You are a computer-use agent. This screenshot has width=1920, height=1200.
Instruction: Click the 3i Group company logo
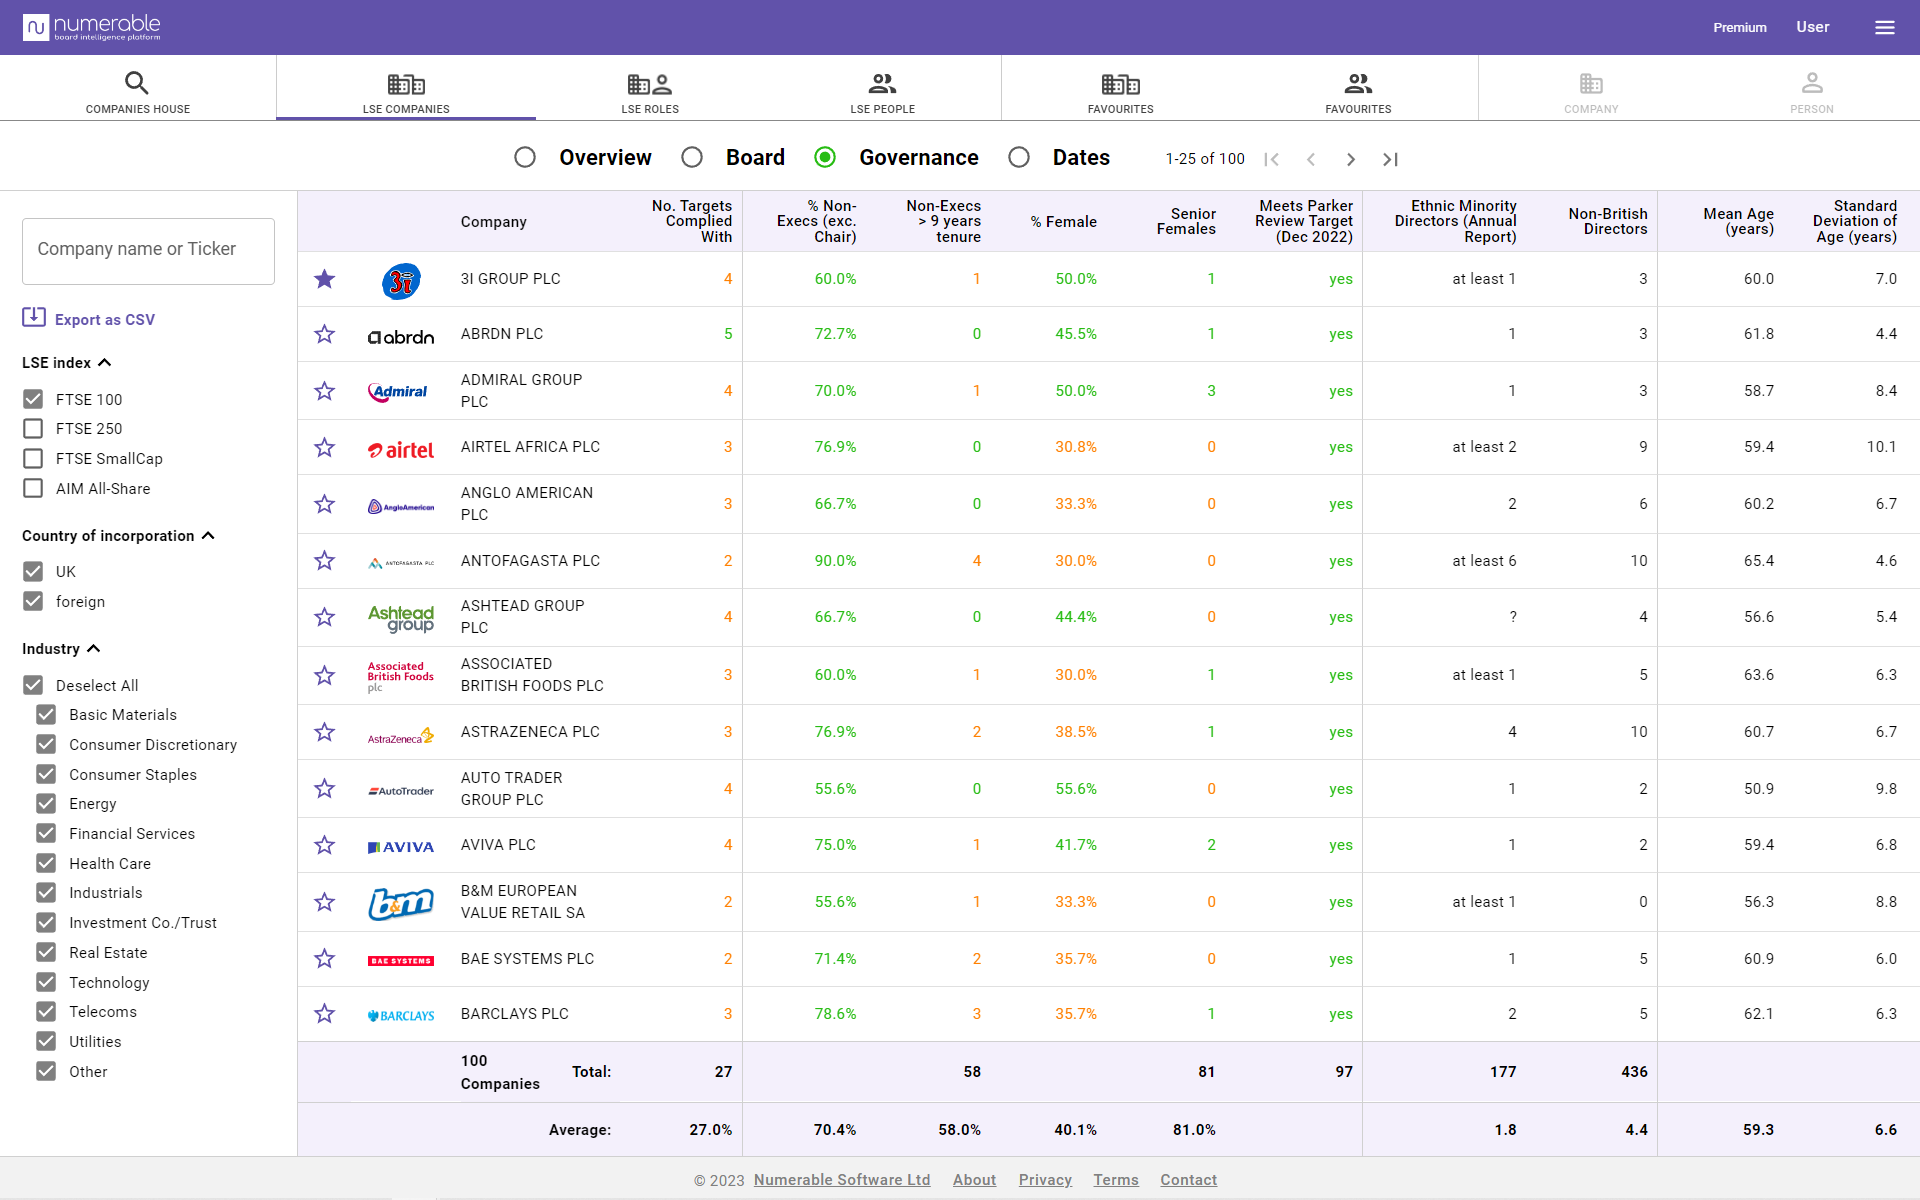click(x=401, y=281)
